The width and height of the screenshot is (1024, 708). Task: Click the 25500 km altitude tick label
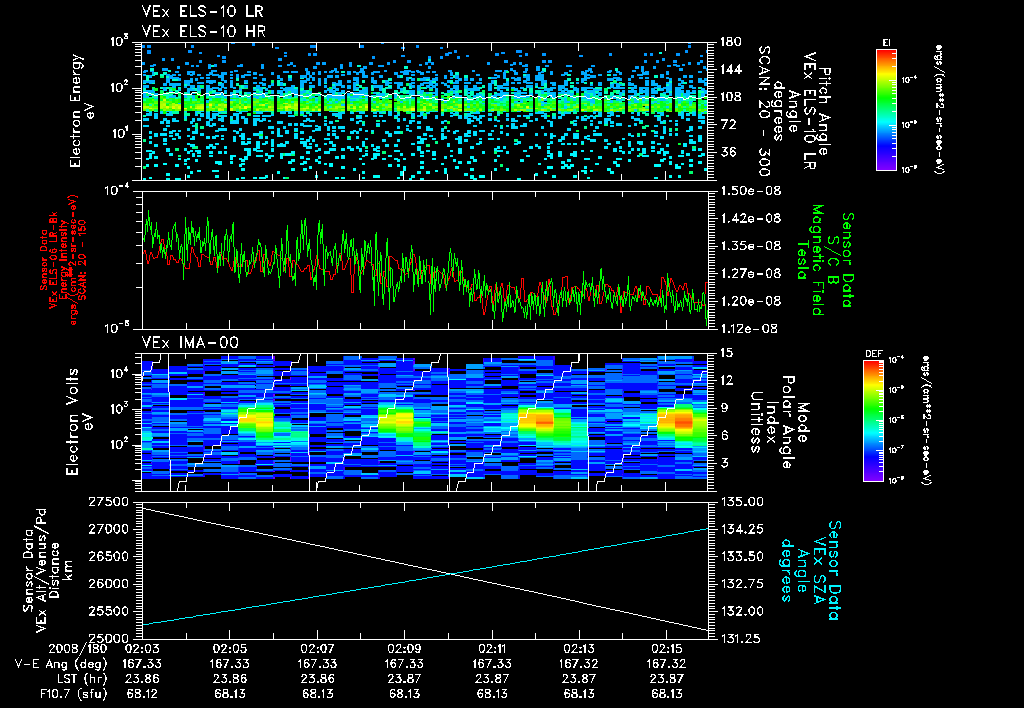point(108,611)
